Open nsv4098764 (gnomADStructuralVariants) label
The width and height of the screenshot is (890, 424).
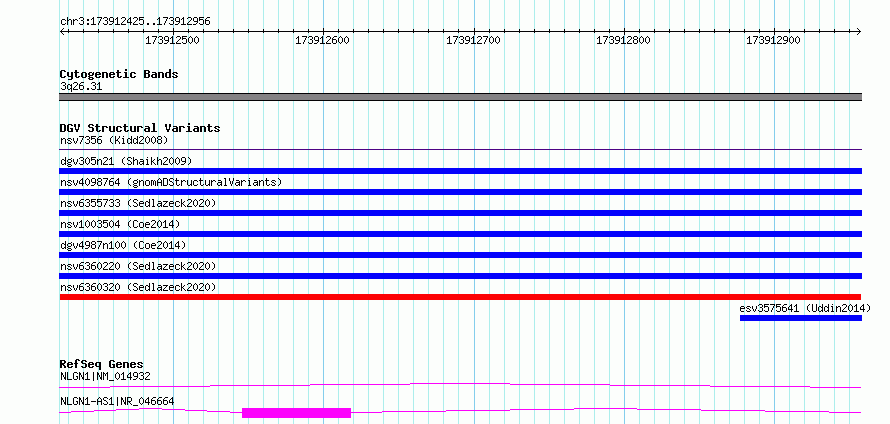point(171,182)
